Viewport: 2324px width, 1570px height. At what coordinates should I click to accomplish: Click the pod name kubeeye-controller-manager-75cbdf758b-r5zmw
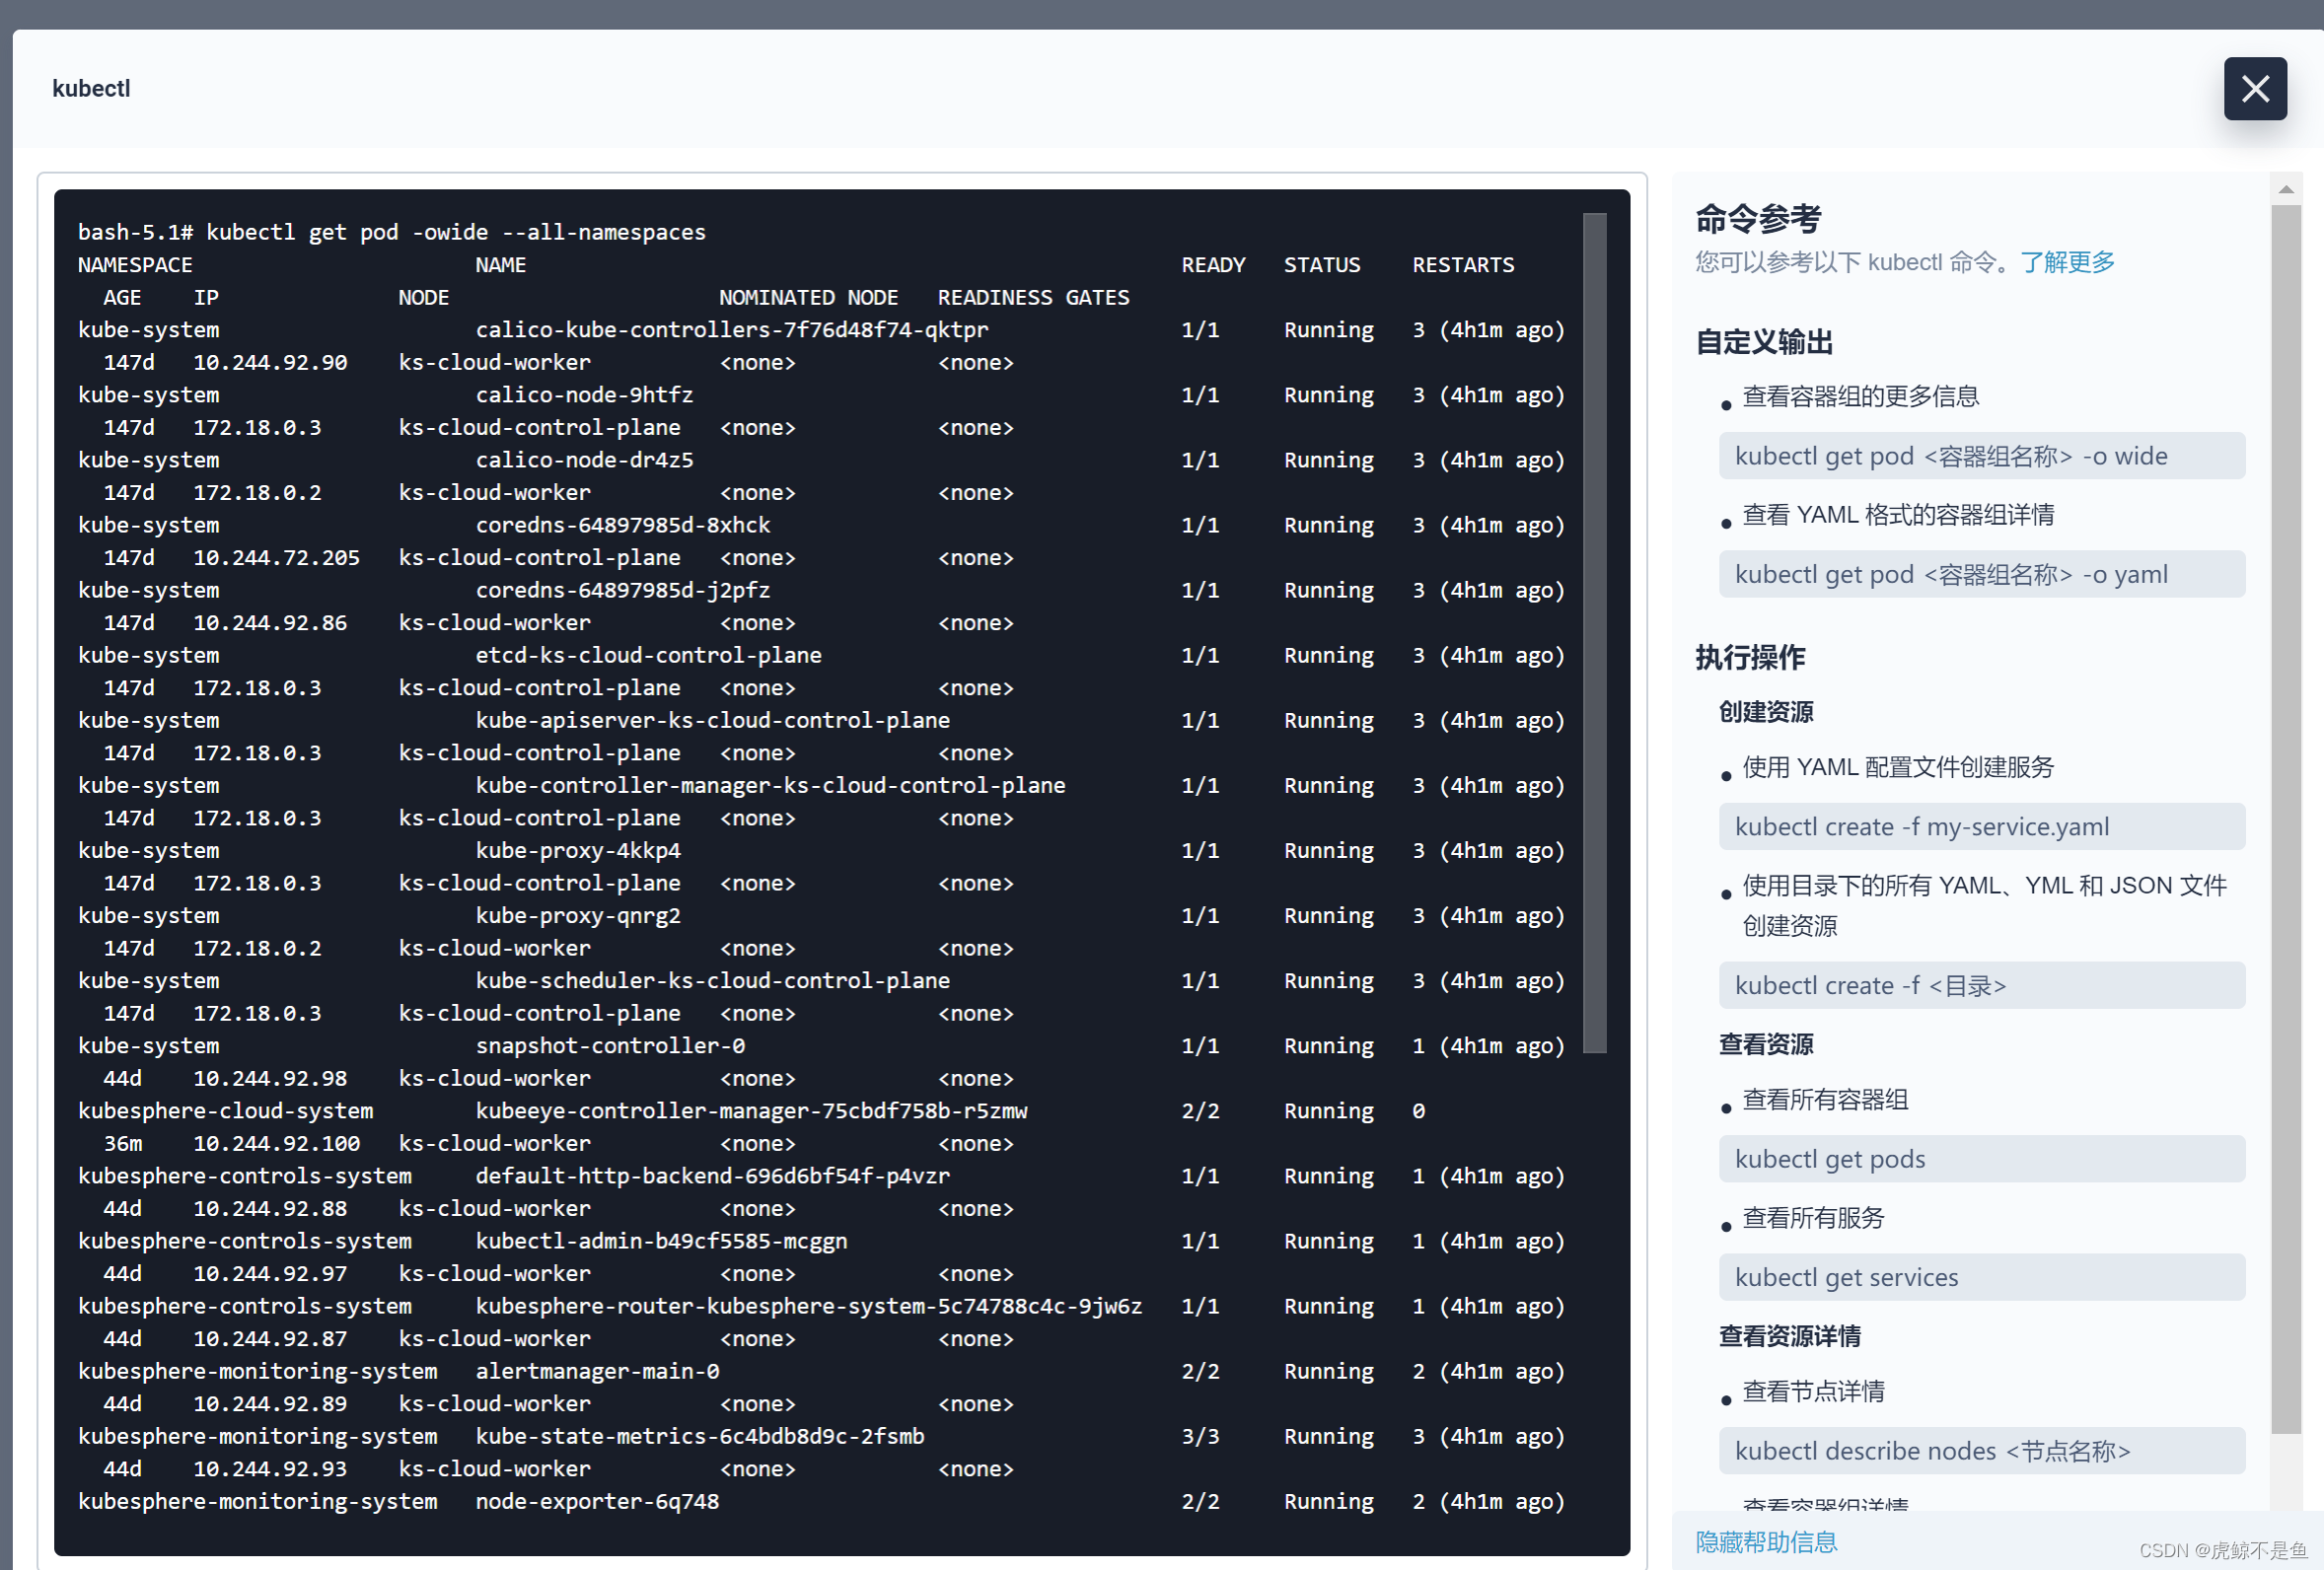click(x=751, y=1110)
